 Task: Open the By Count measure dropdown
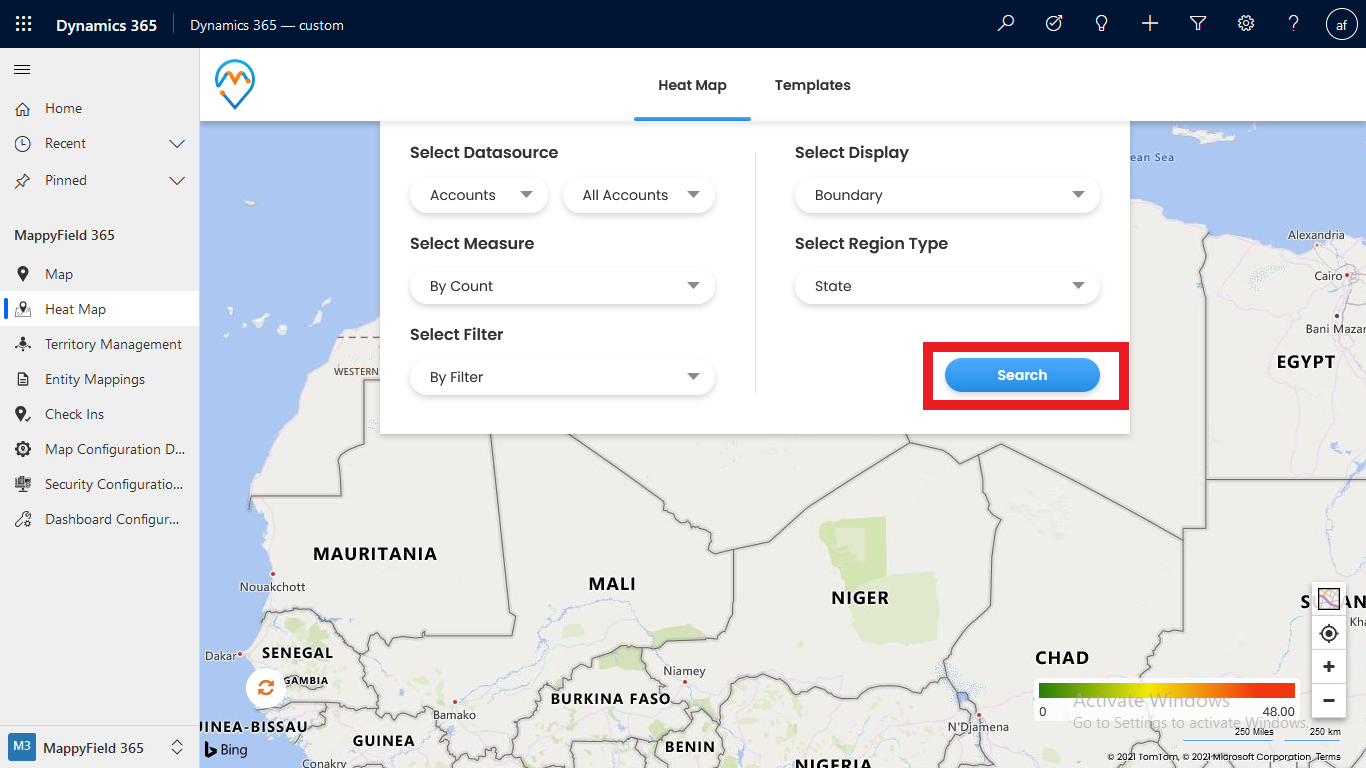point(562,286)
